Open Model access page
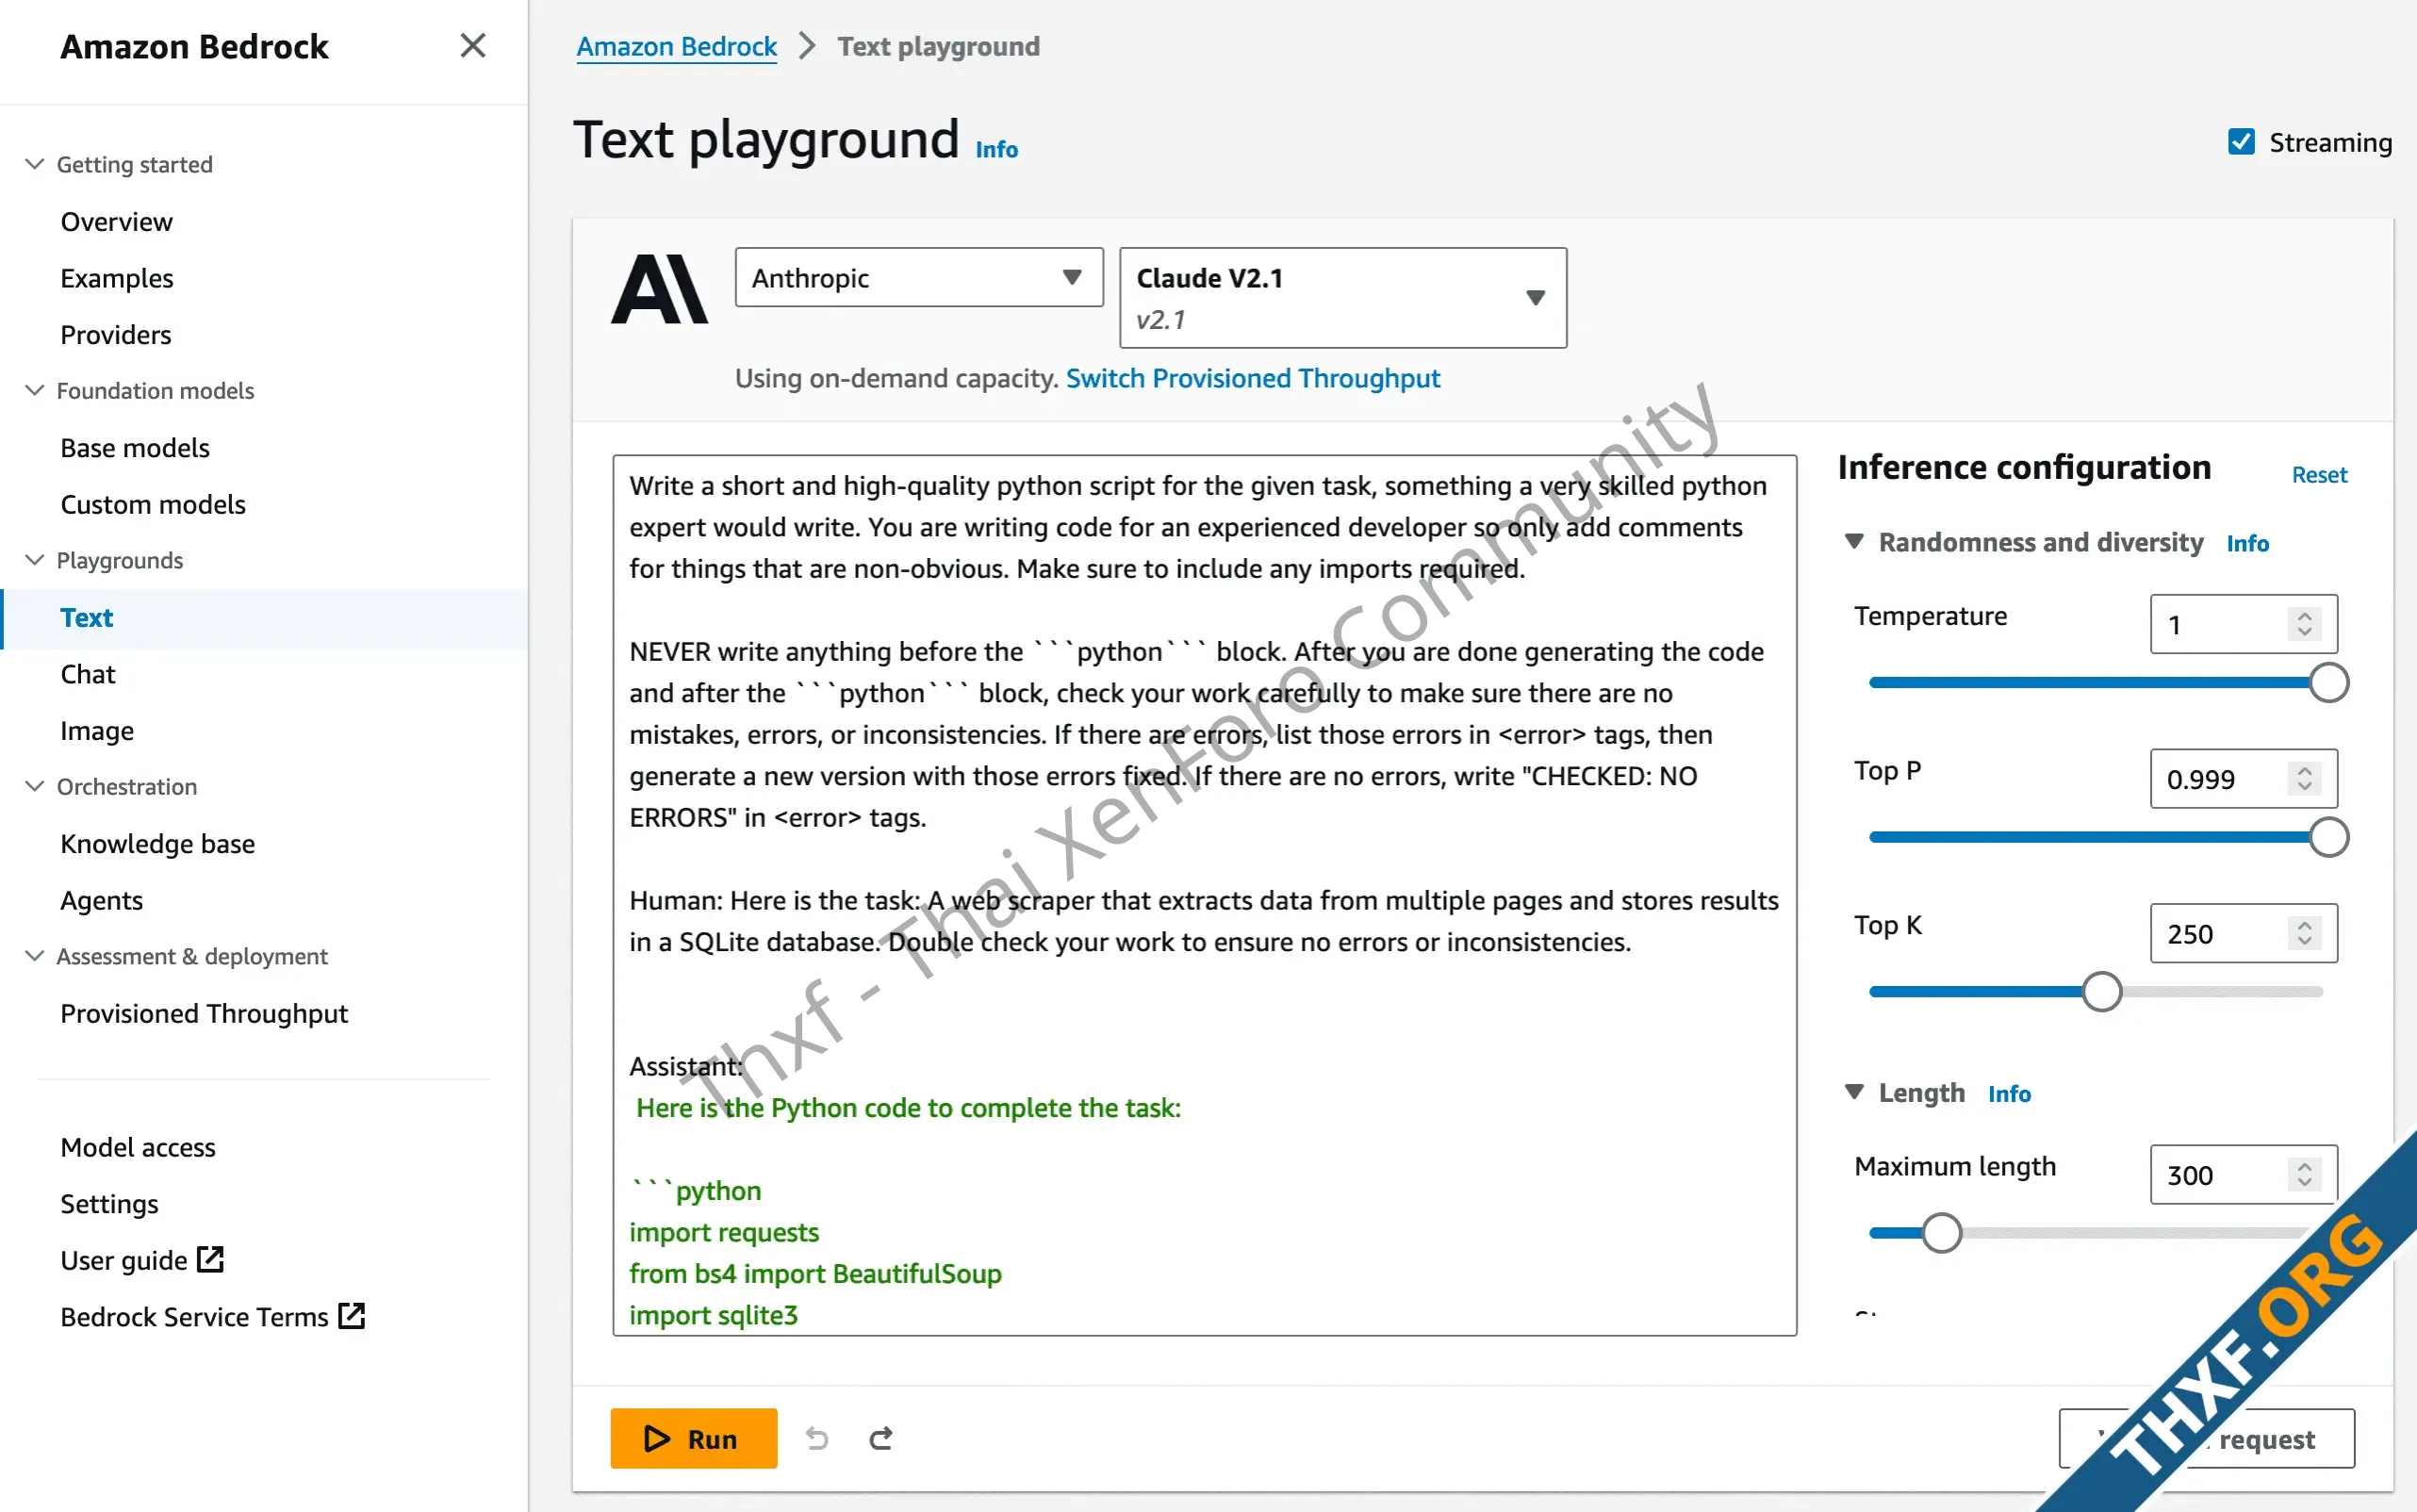The image size is (2417, 1512). coord(138,1147)
